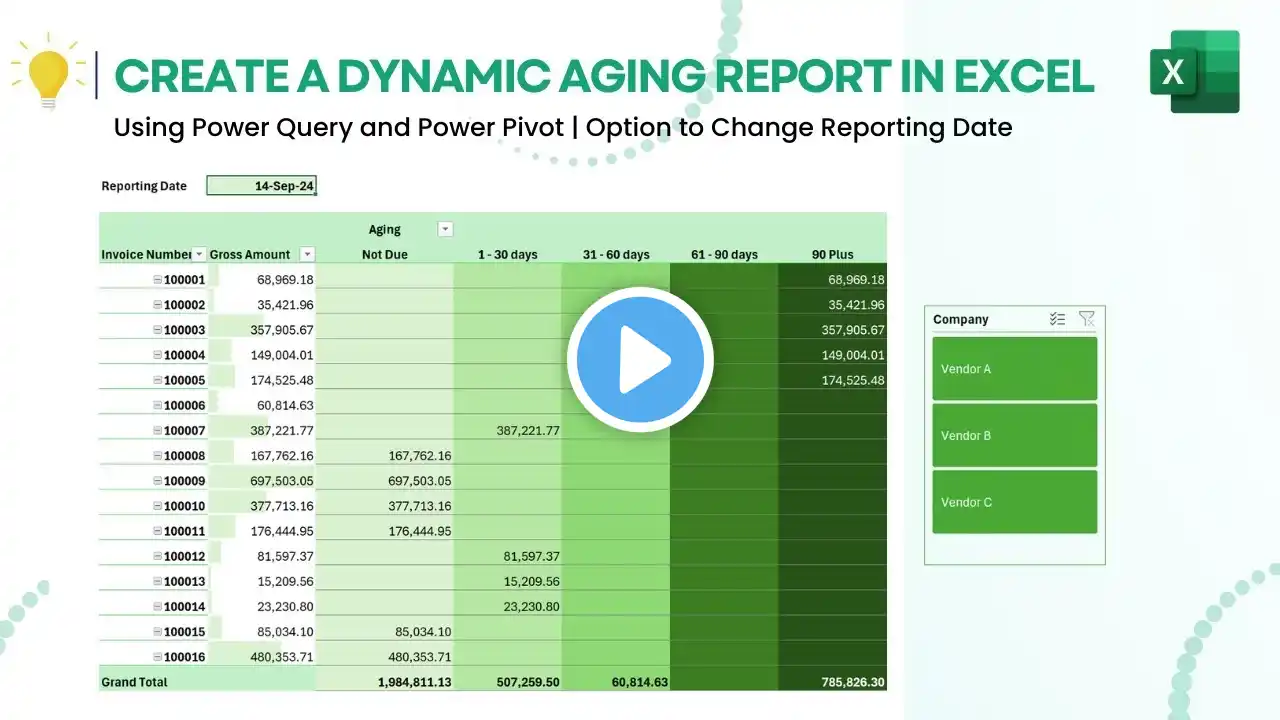Play the aging report video
Viewport: 1280px width, 720px height.
coord(640,360)
